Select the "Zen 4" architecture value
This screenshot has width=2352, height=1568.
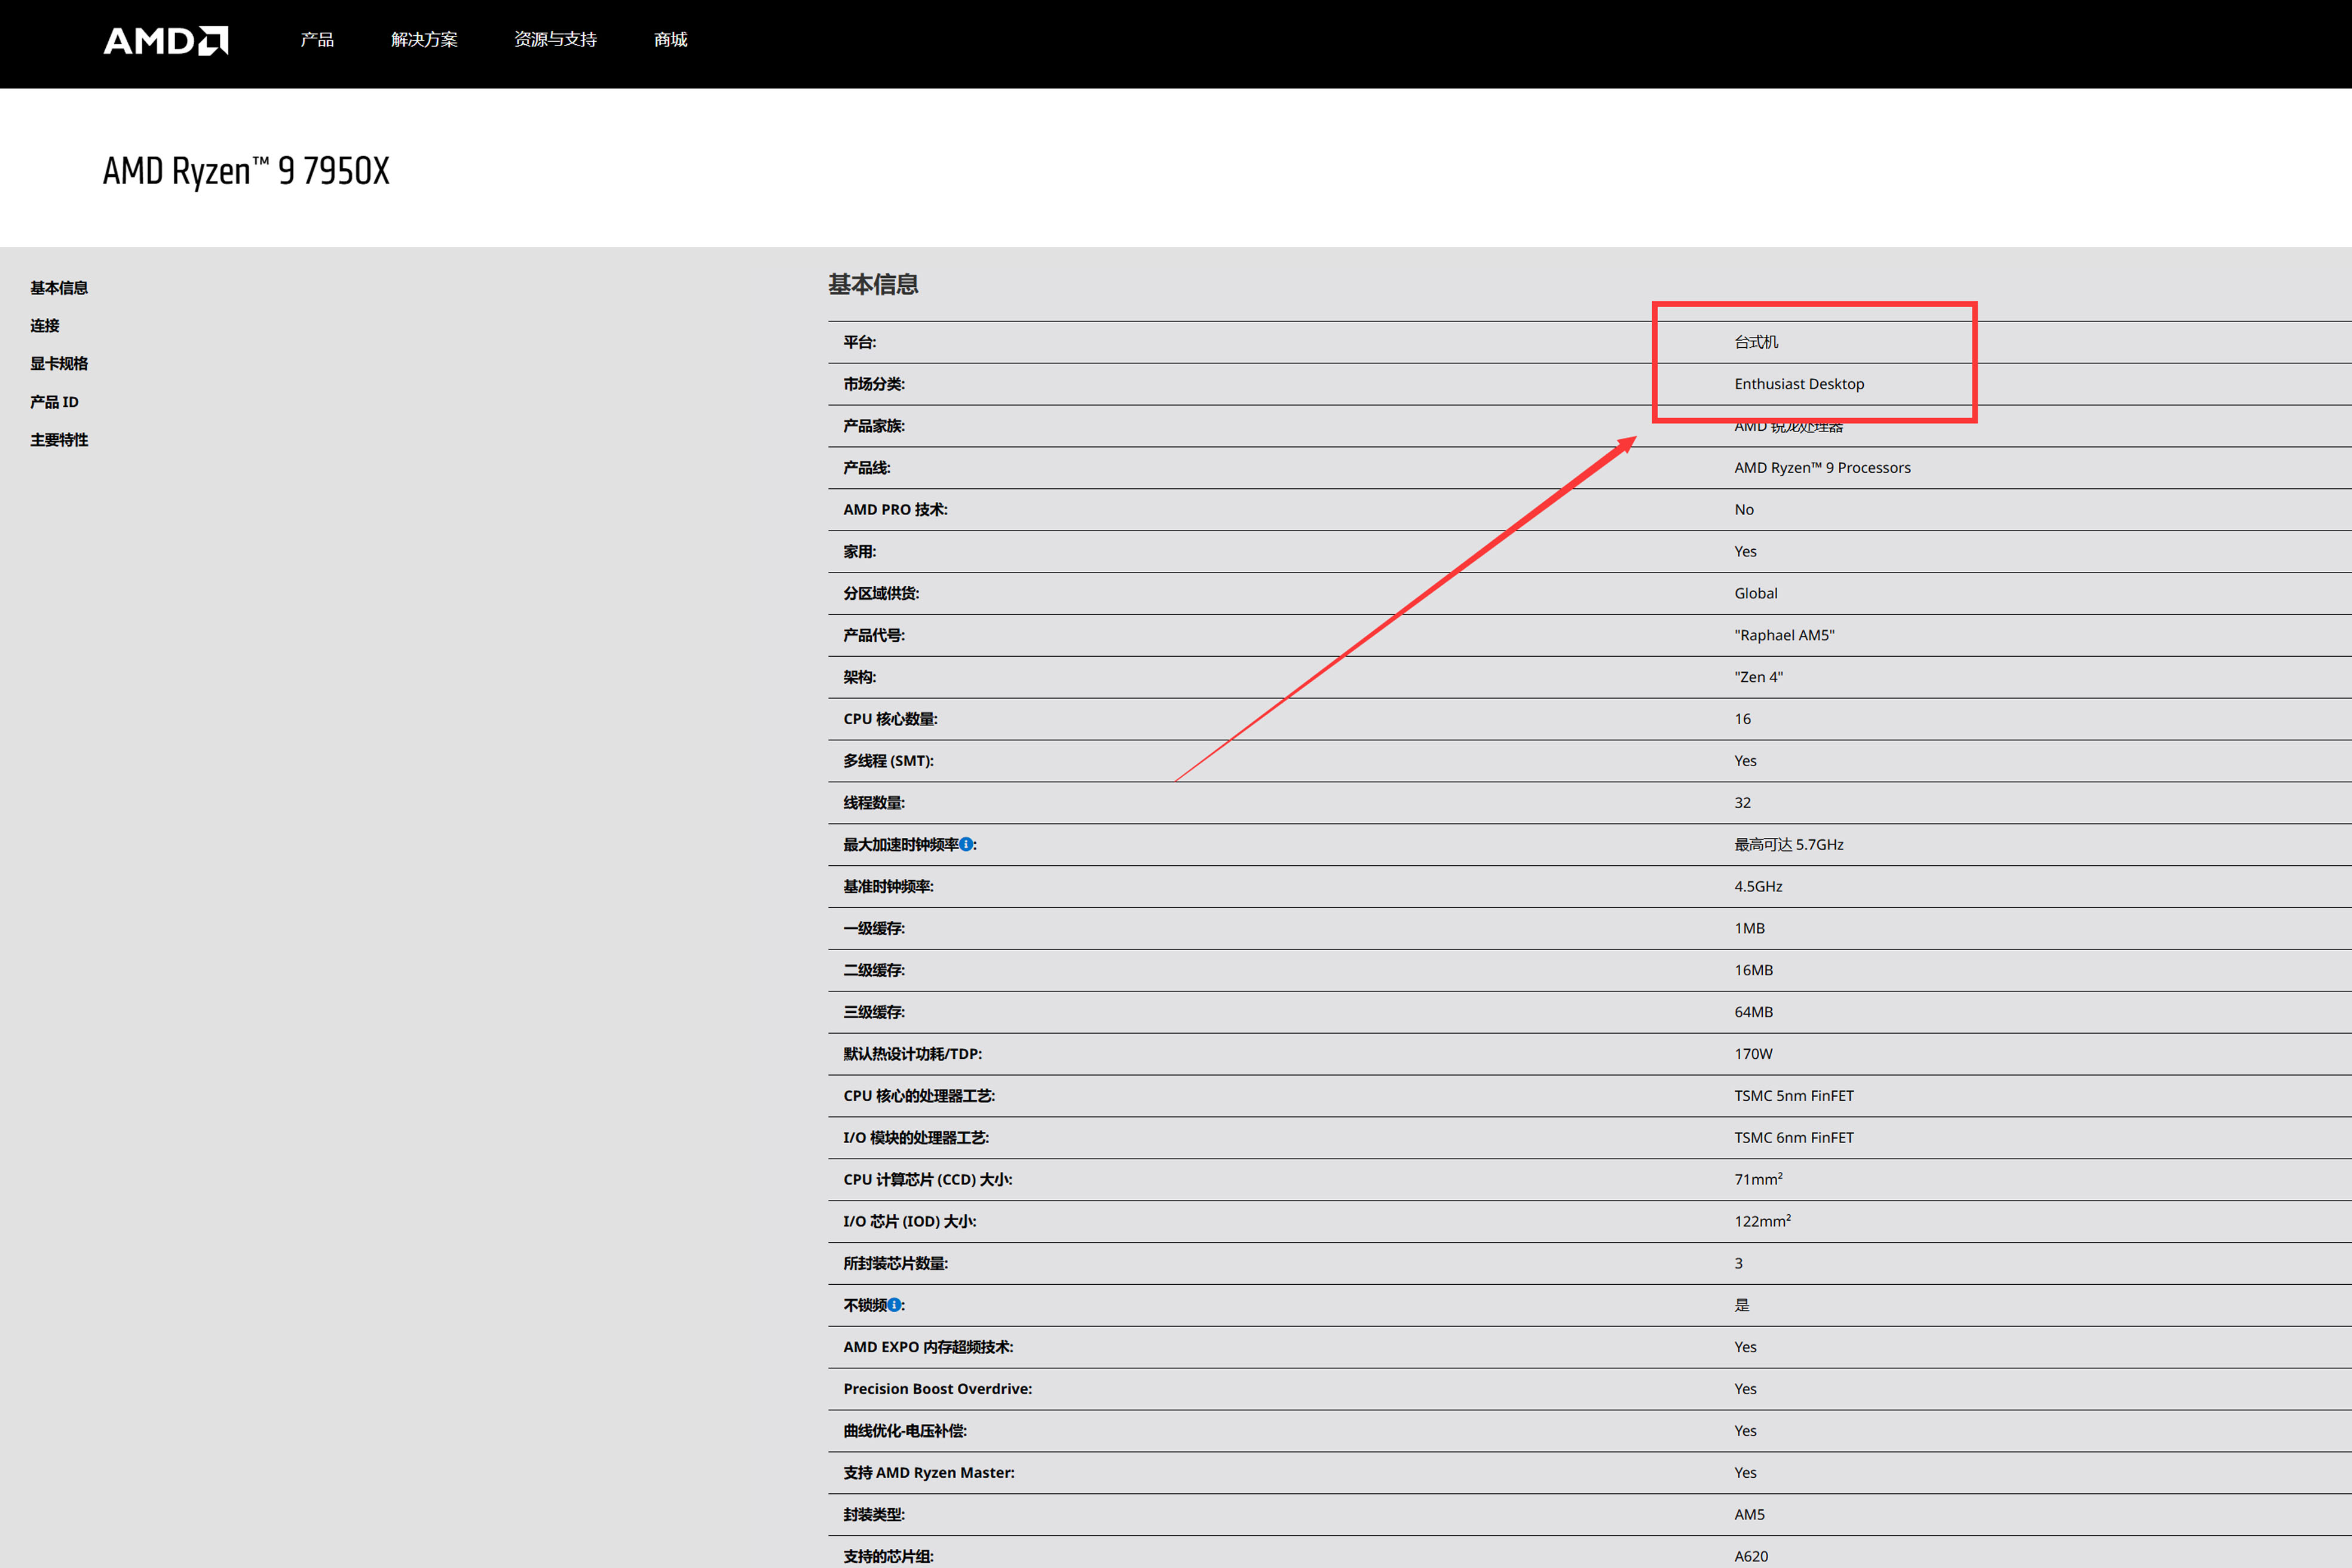(1758, 678)
